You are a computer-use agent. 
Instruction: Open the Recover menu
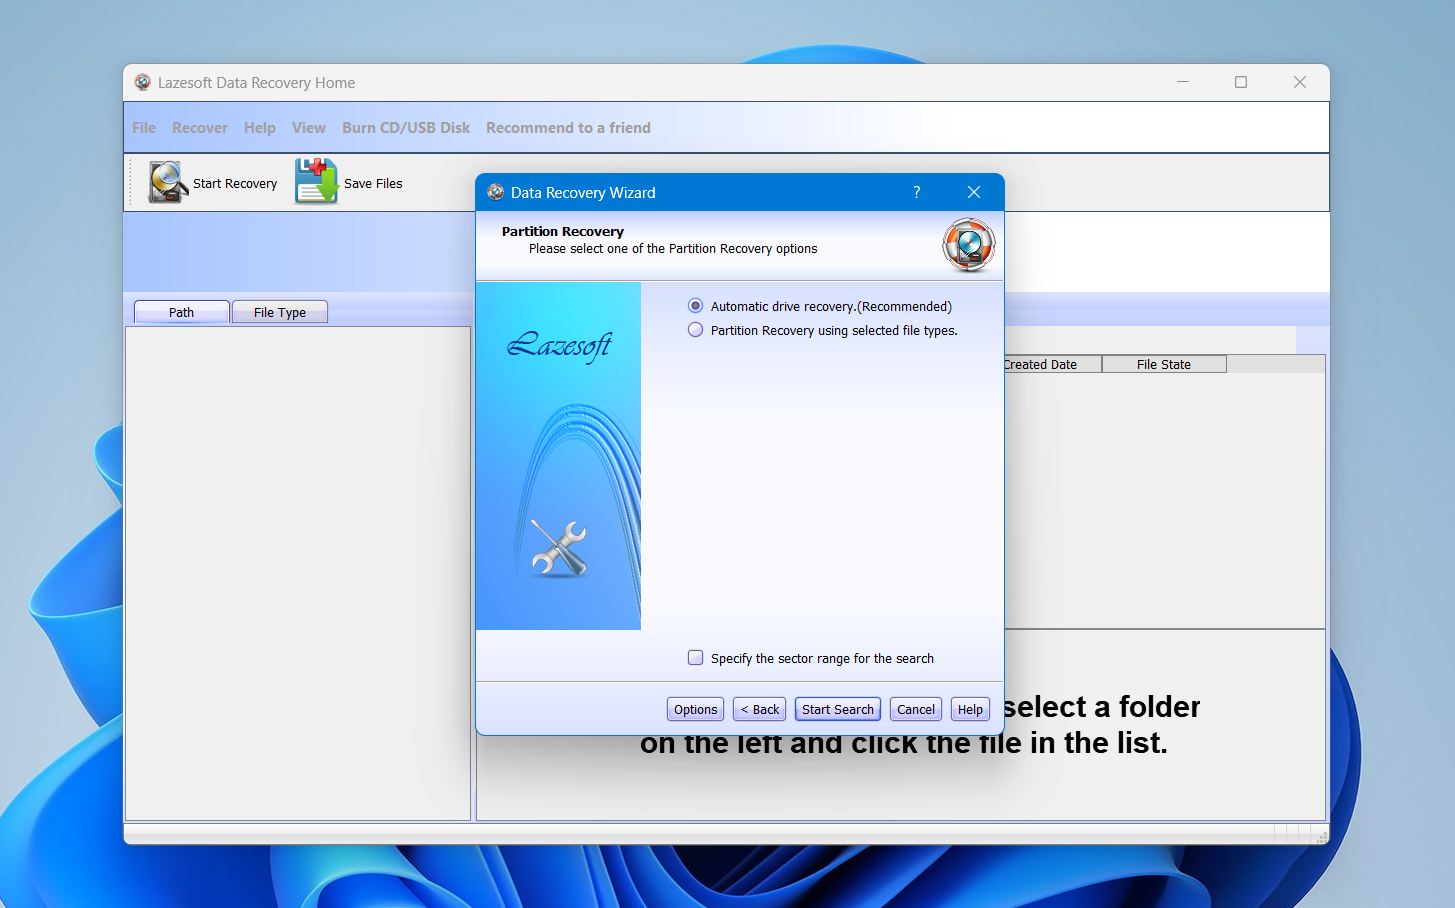[199, 127]
